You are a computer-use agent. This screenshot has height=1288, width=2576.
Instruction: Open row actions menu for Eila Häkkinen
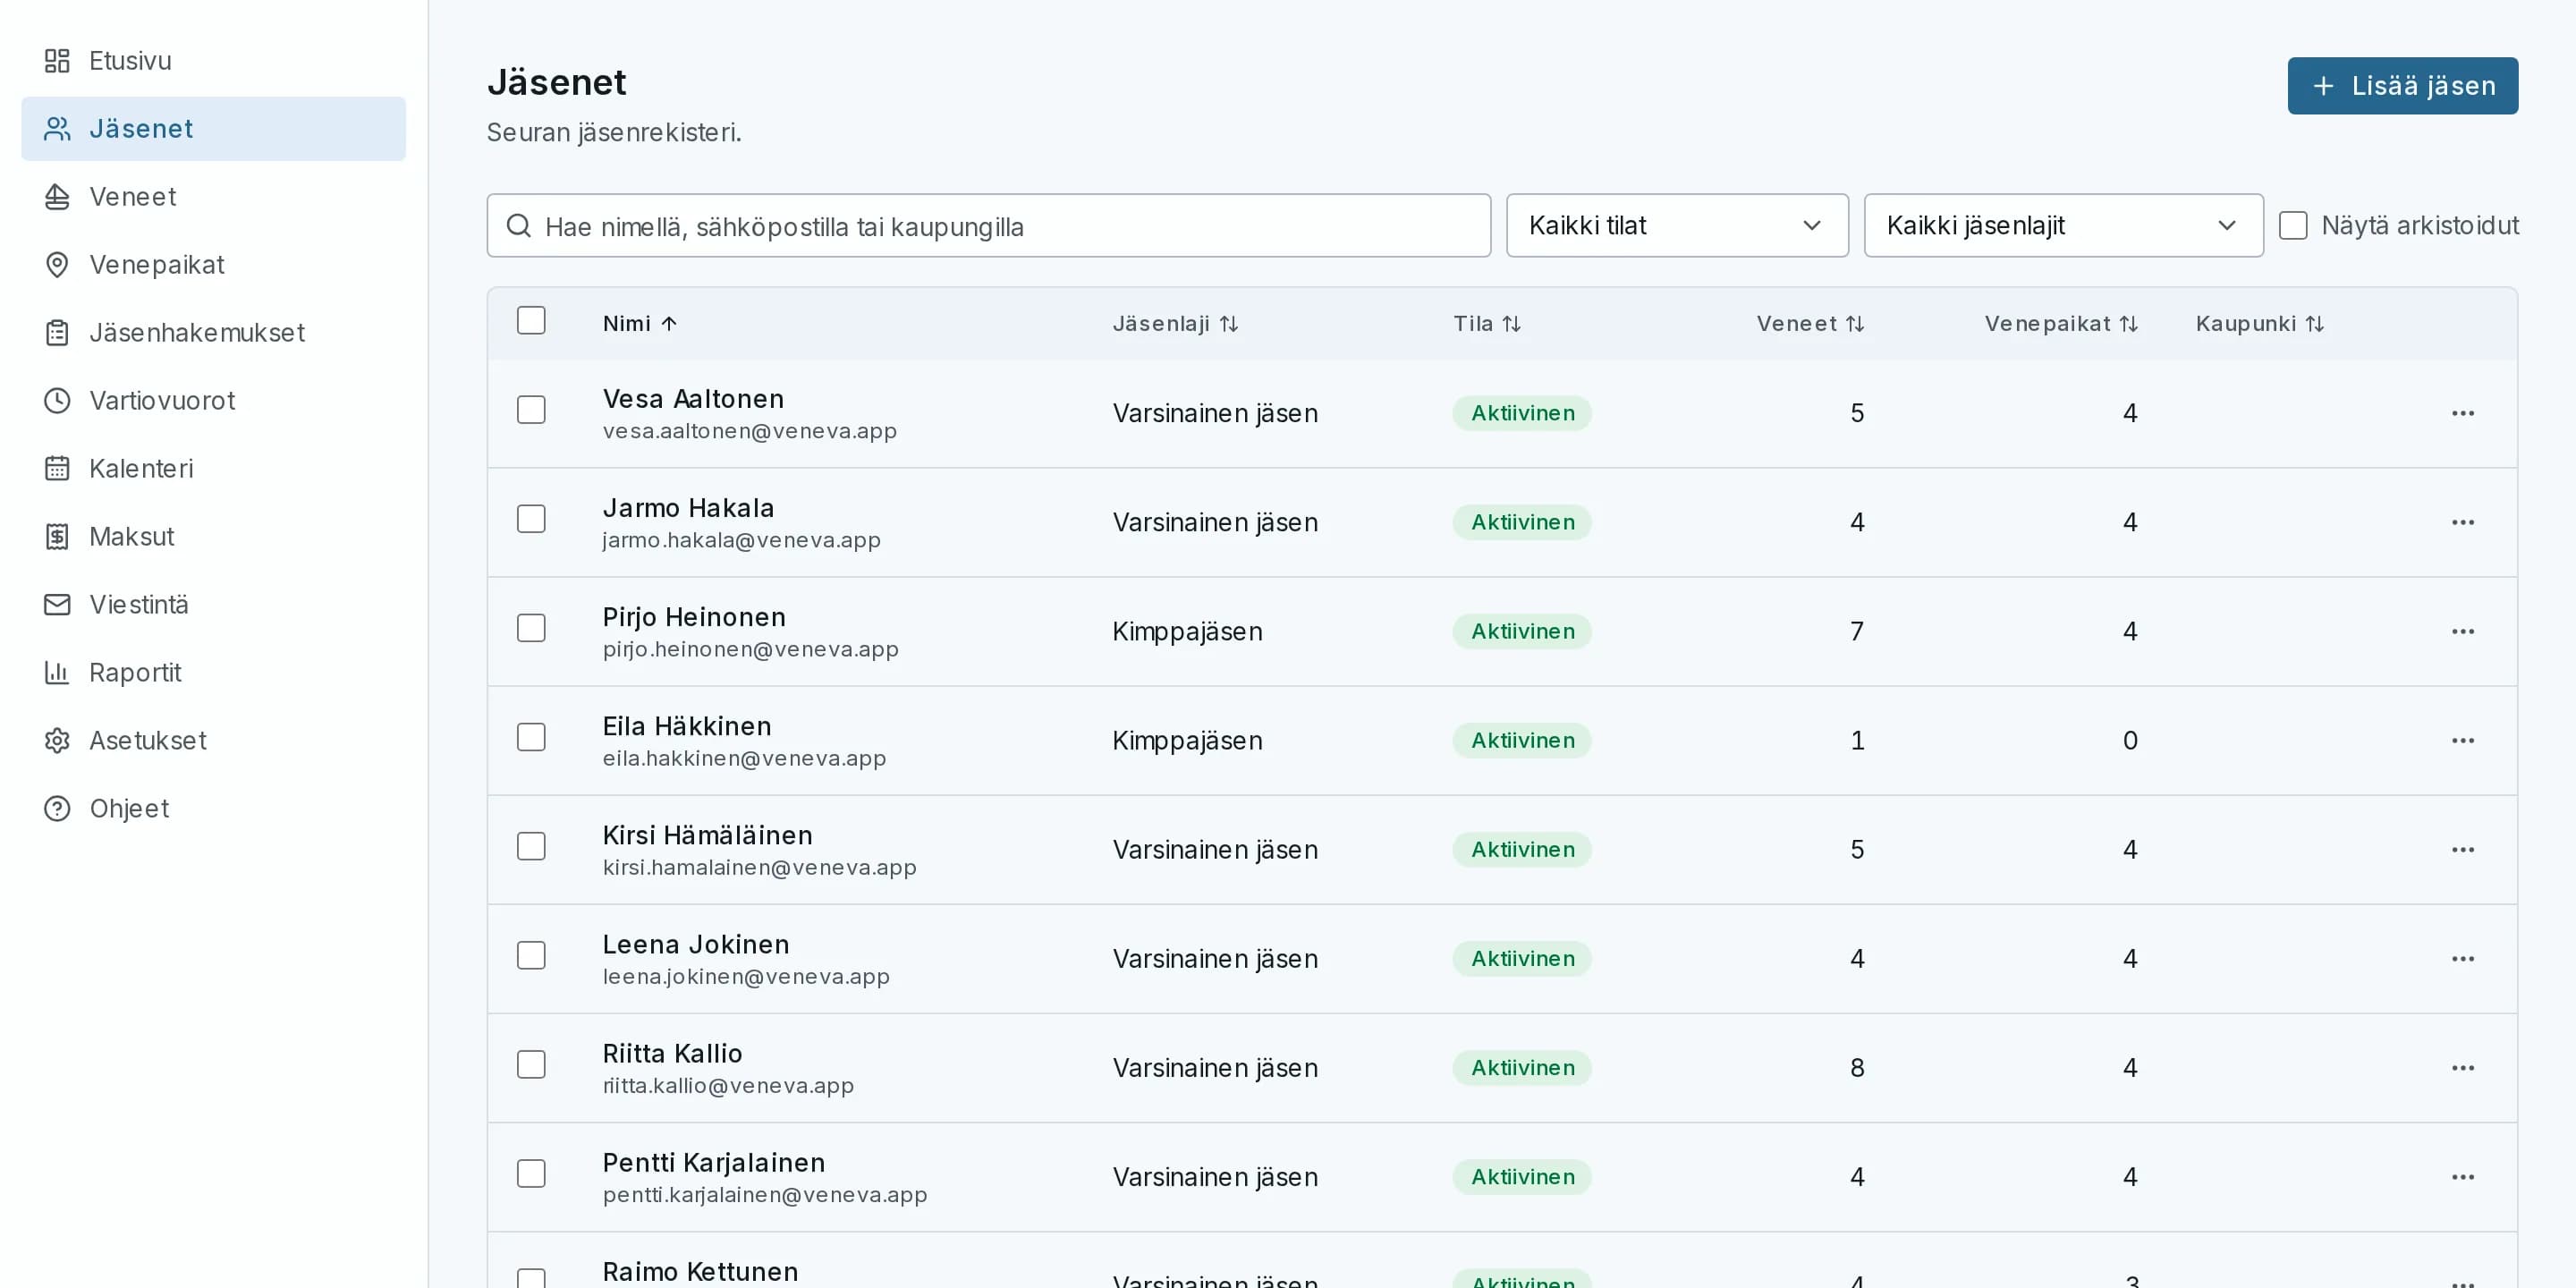2462,740
